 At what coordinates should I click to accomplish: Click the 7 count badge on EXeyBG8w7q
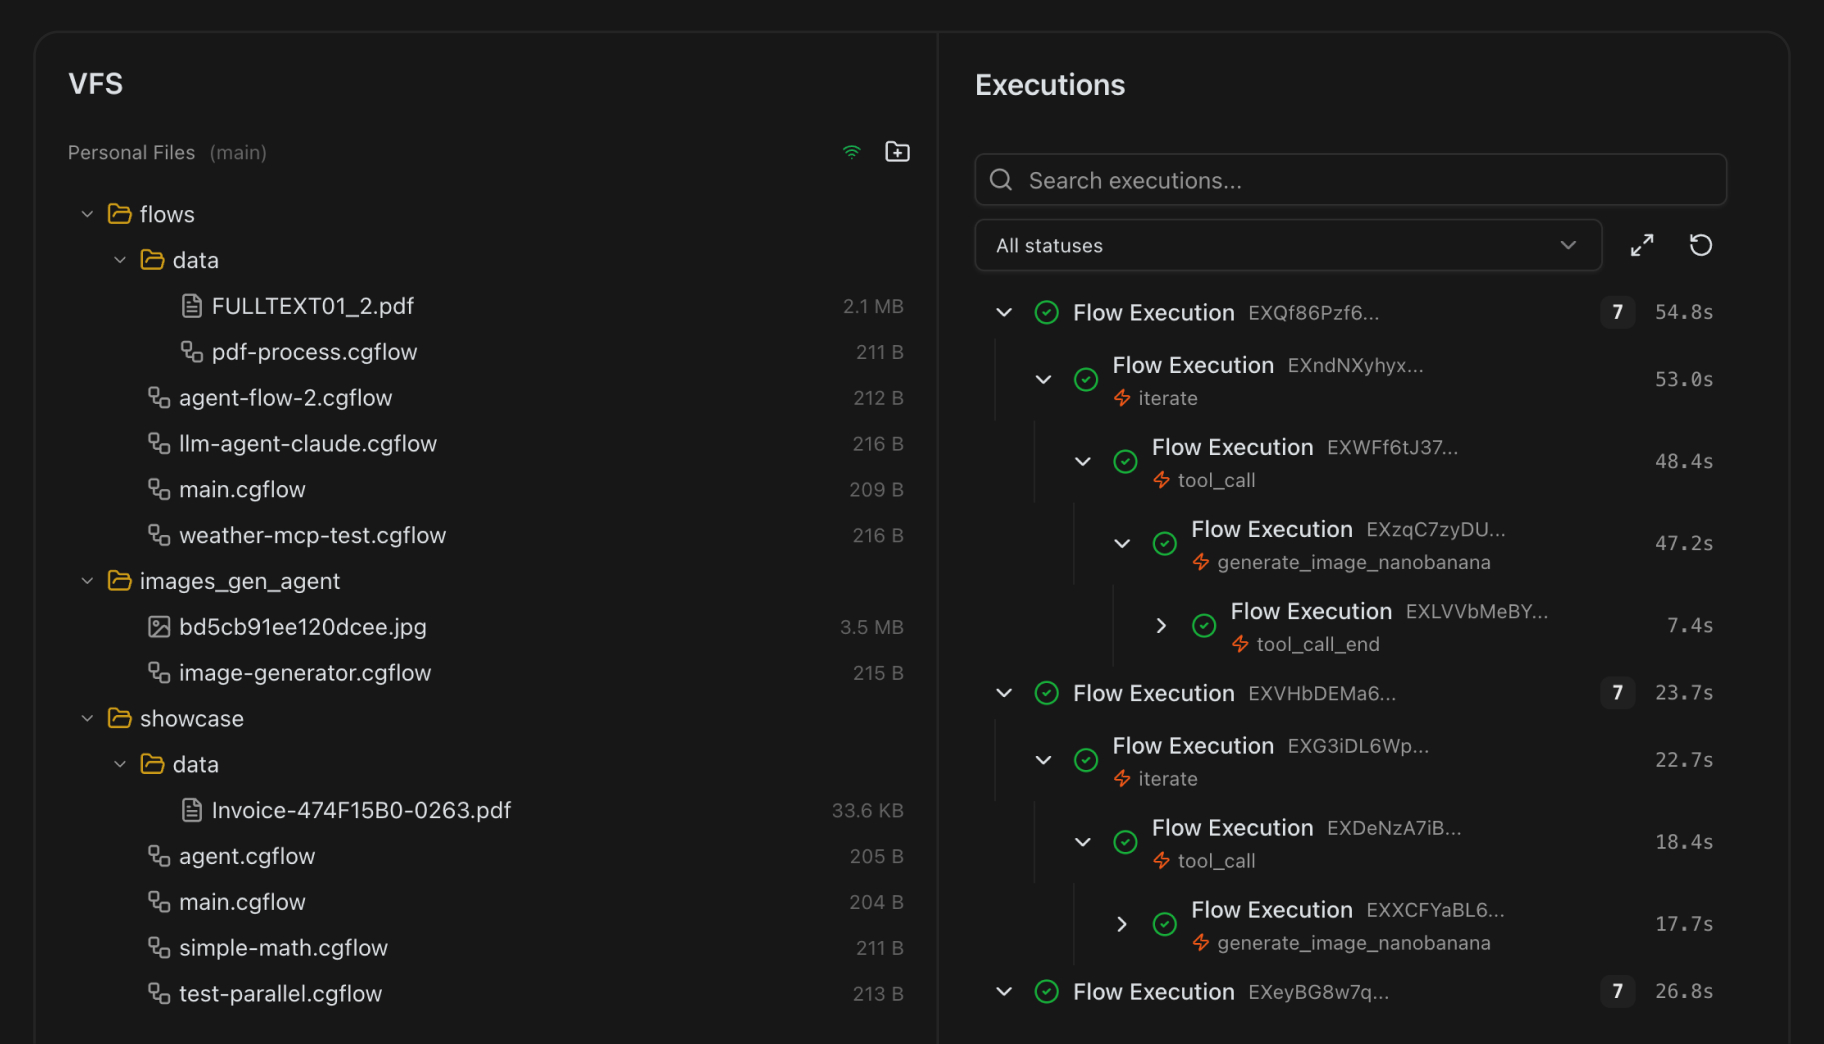click(x=1618, y=992)
